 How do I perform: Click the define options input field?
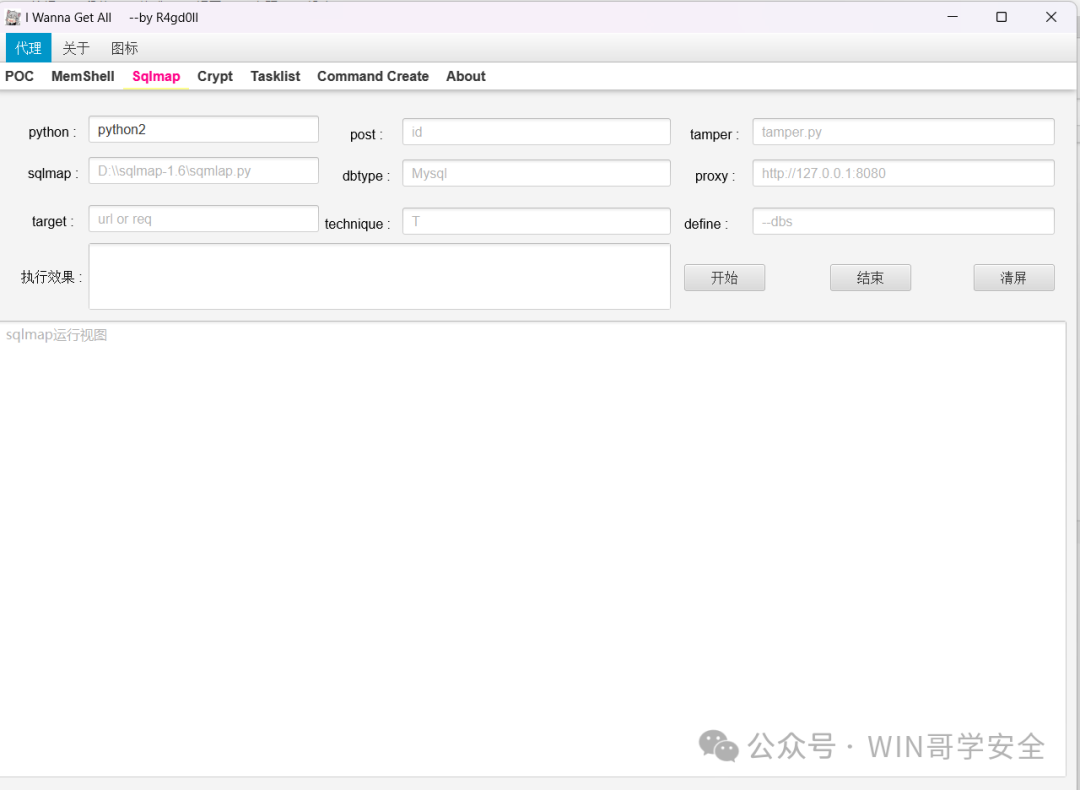coord(904,221)
